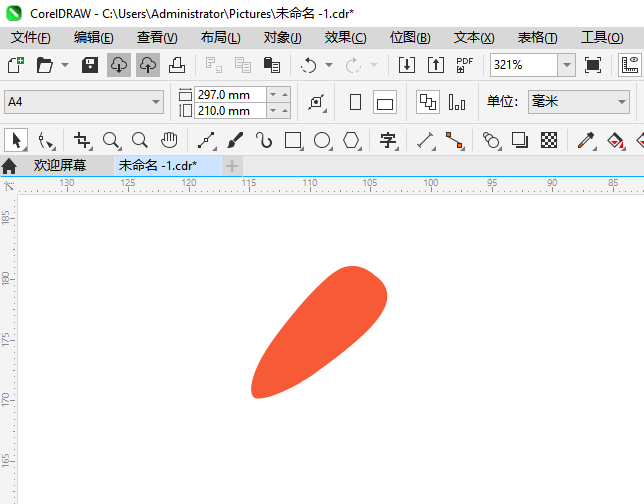Select the Polygon tool
The image size is (644, 504).
352,140
